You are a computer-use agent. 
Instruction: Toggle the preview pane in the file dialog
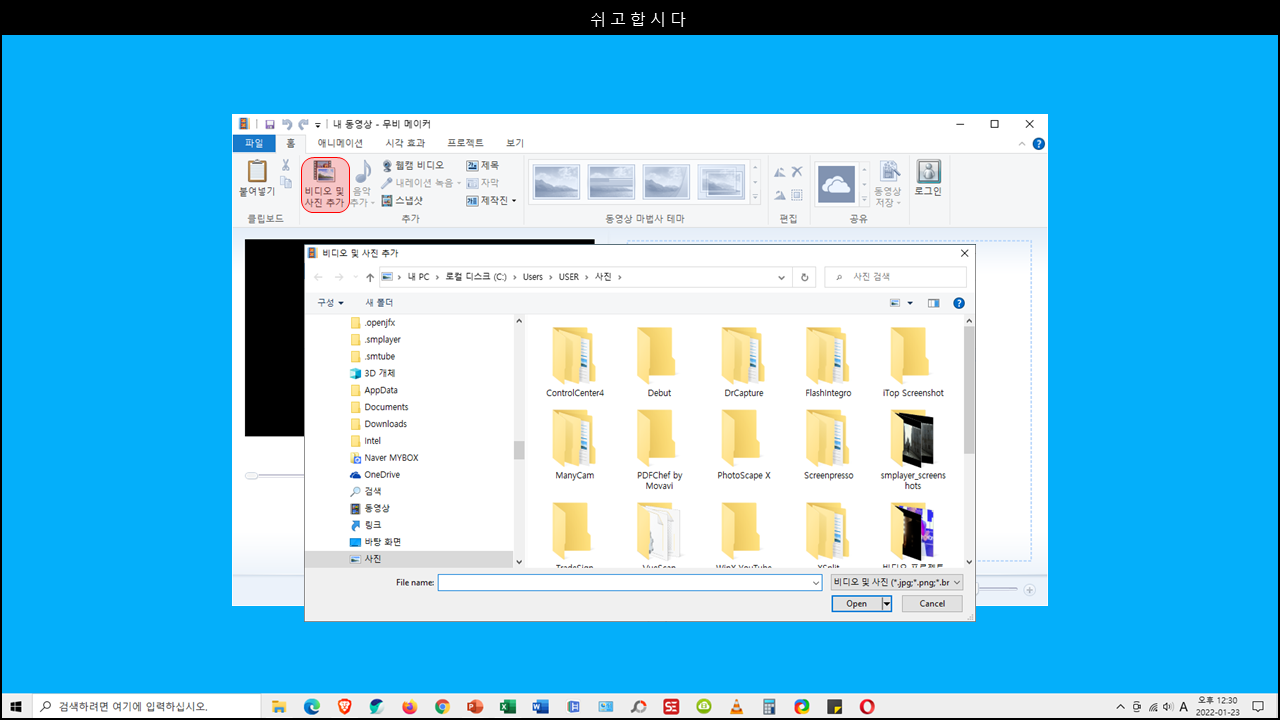(x=934, y=303)
